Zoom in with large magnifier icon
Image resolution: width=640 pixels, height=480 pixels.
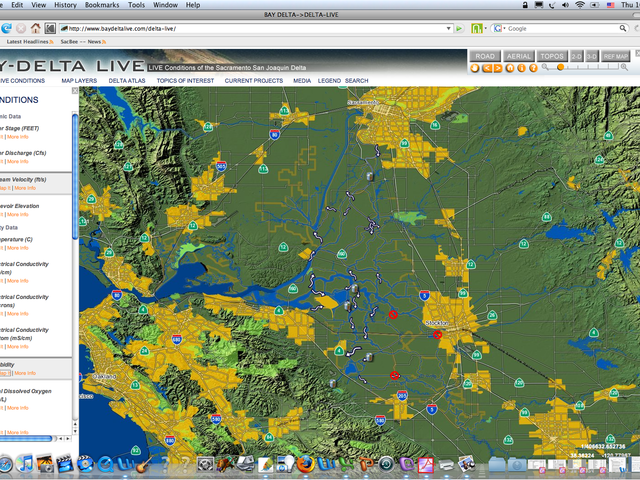click(x=624, y=67)
